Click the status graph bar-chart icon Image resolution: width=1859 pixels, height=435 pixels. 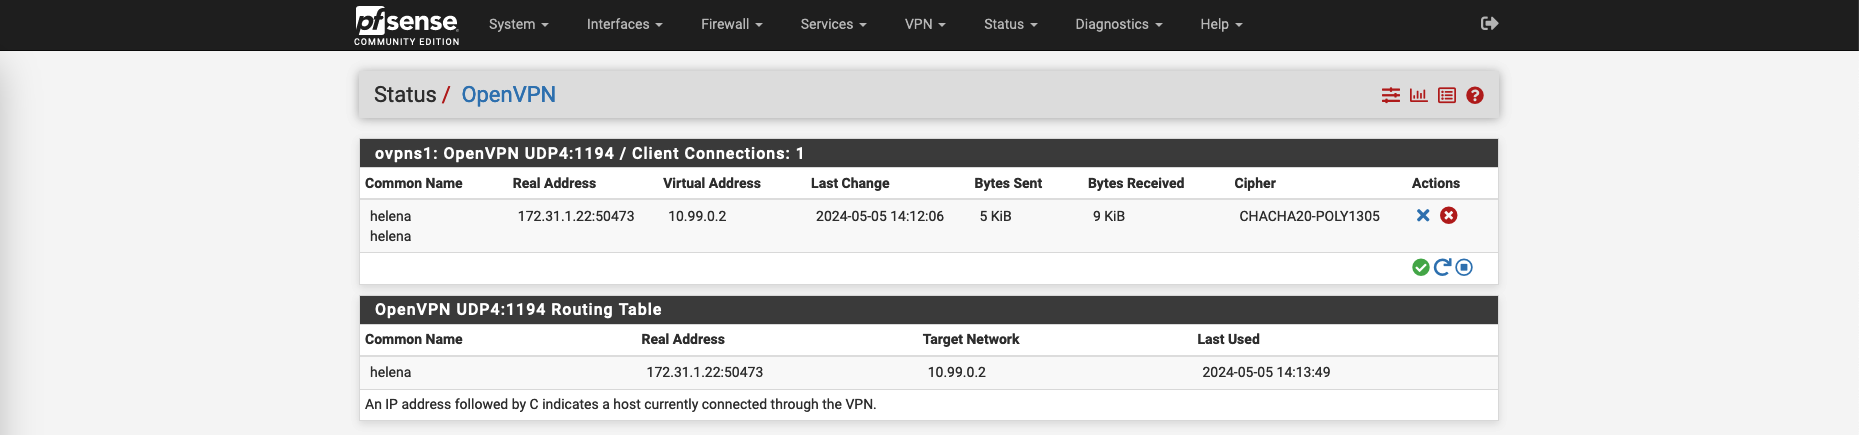pos(1418,96)
